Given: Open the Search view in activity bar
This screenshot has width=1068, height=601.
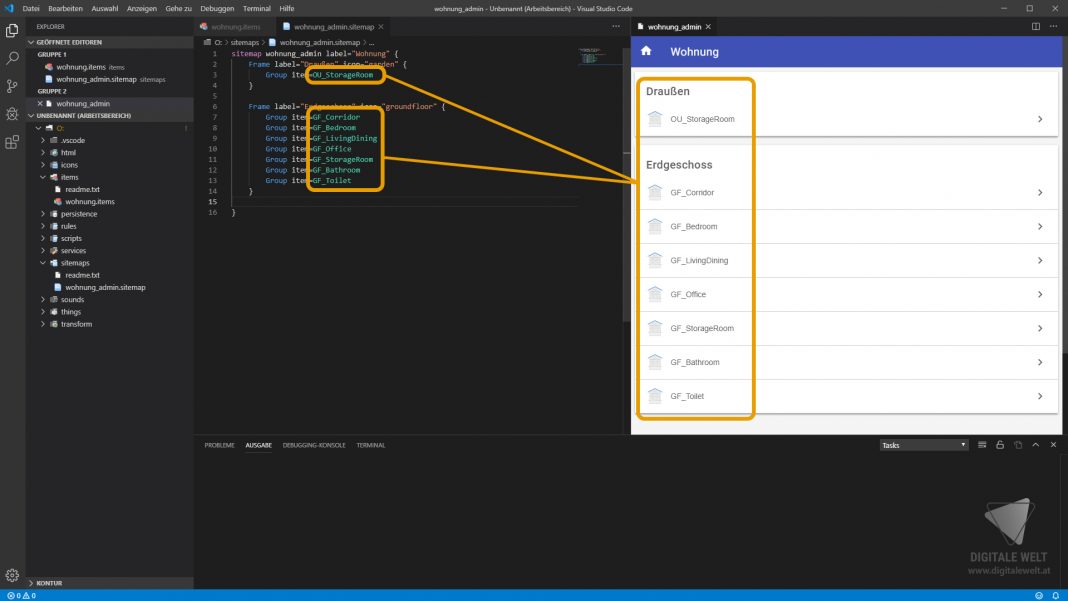Looking at the screenshot, I should tap(12, 59).
